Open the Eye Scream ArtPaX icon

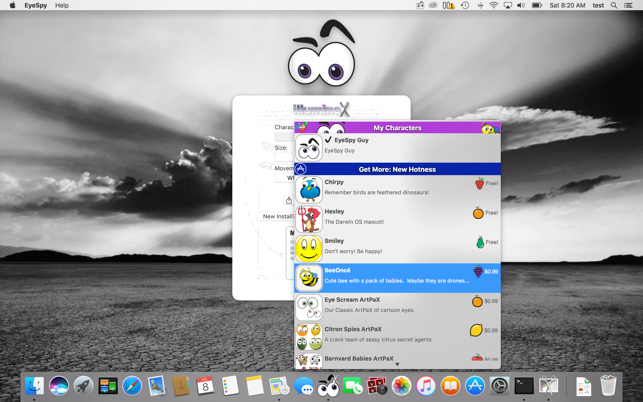click(308, 307)
